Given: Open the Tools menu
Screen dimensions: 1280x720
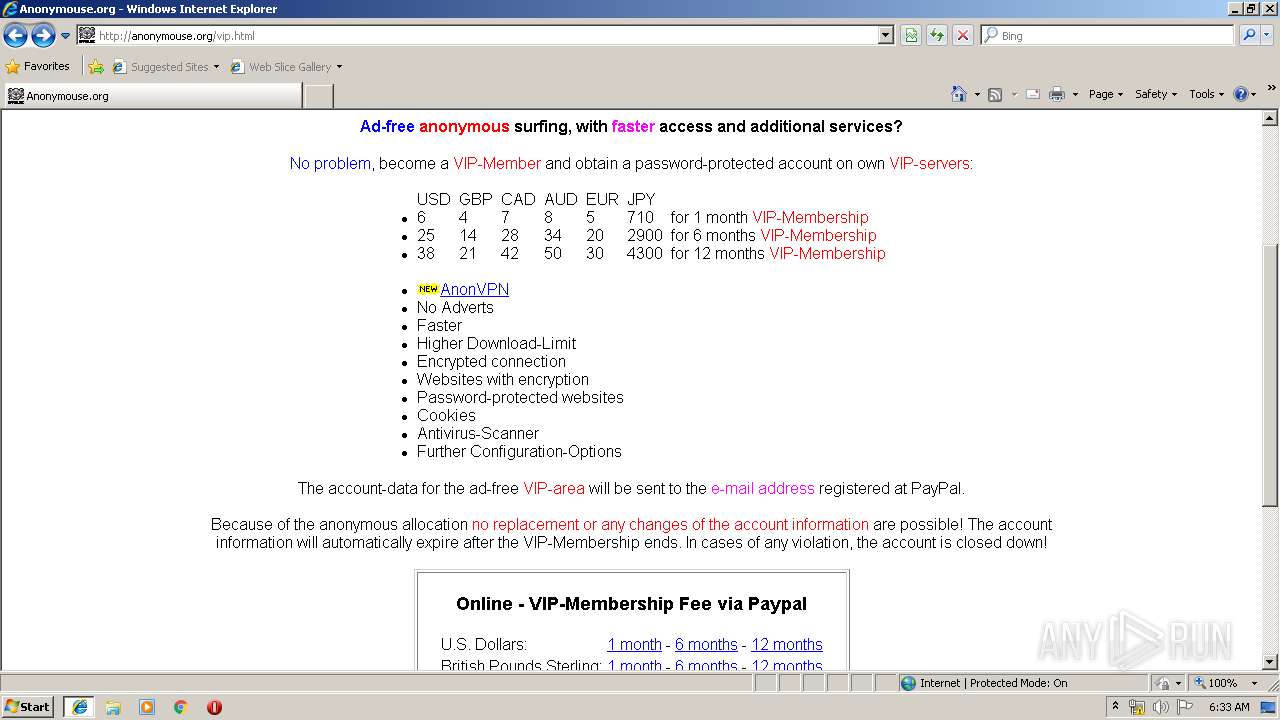Looking at the screenshot, I should tap(1207, 94).
